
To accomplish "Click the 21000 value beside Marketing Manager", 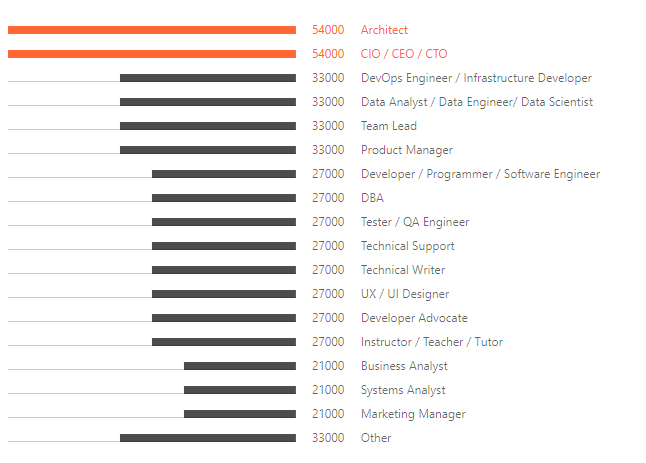I will click(328, 414).
